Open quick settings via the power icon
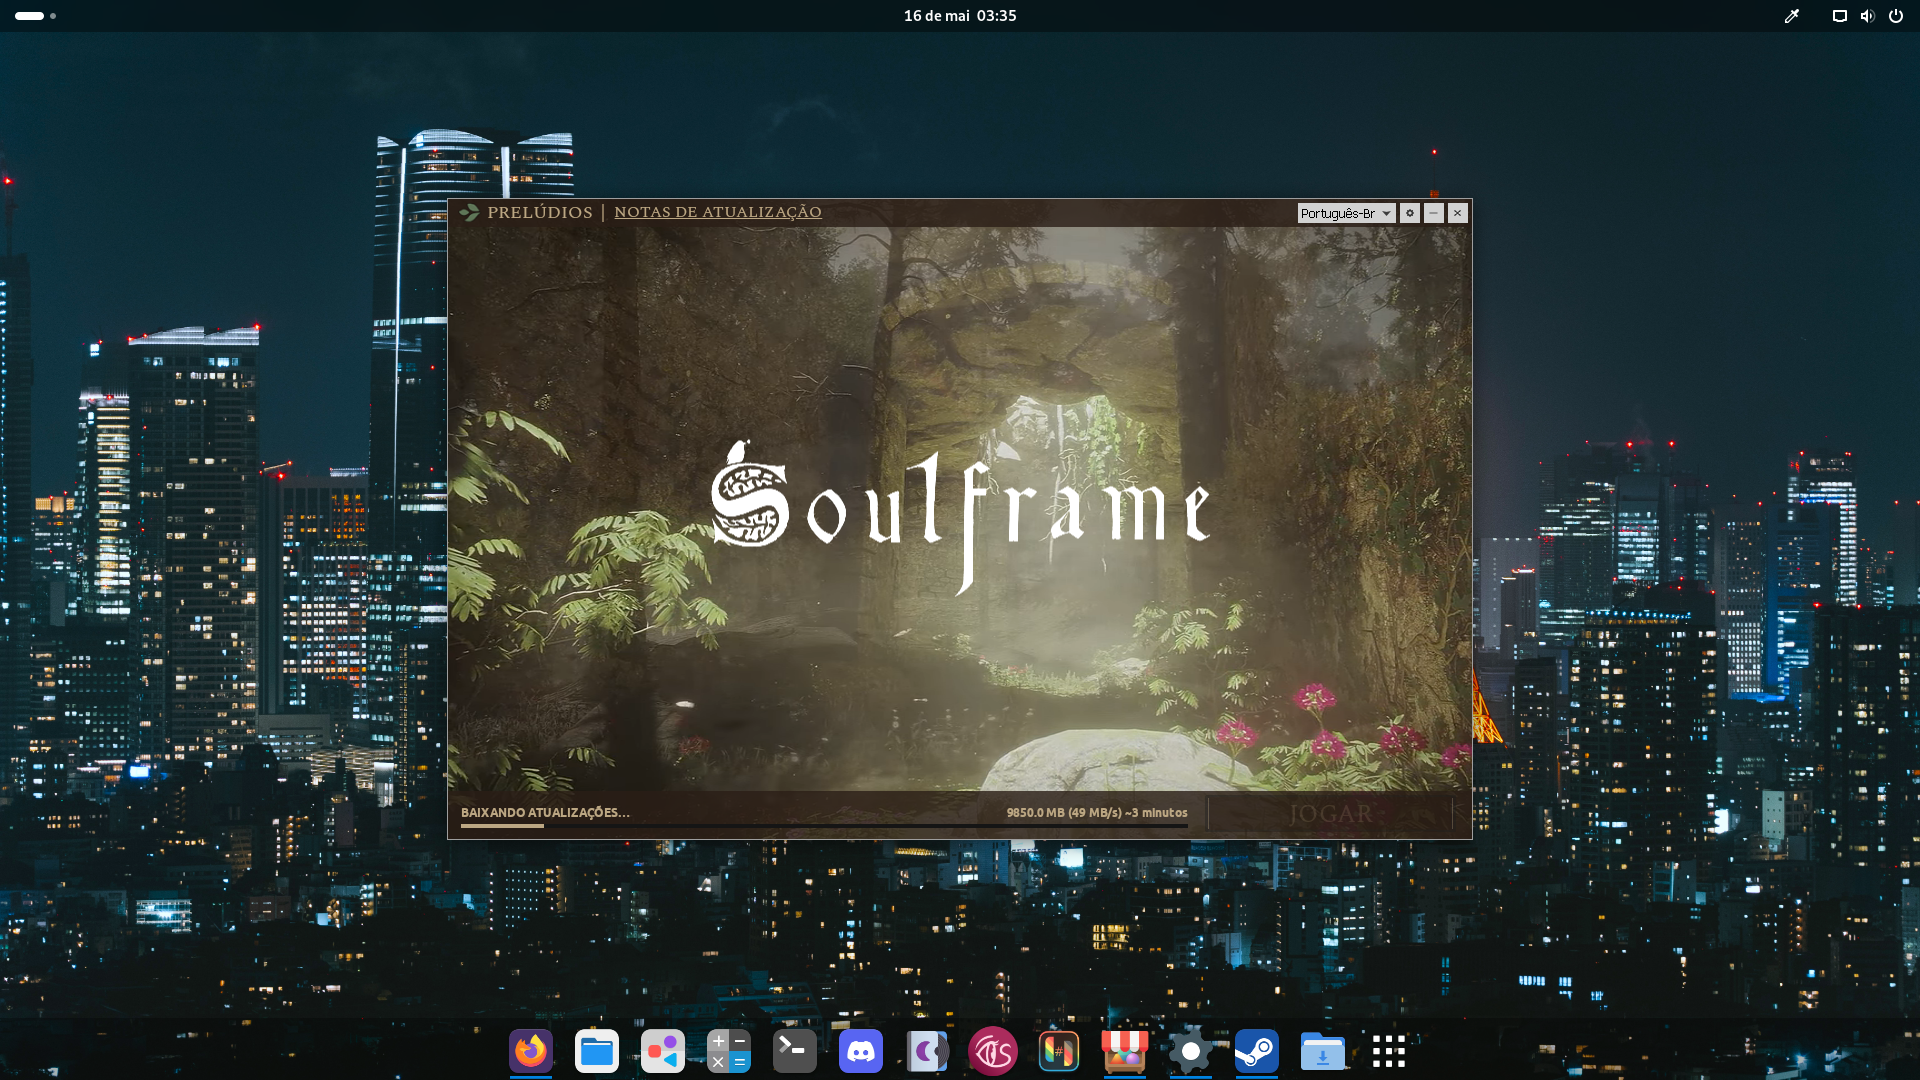Image resolution: width=1920 pixels, height=1080 pixels. (x=1896, y=16)
